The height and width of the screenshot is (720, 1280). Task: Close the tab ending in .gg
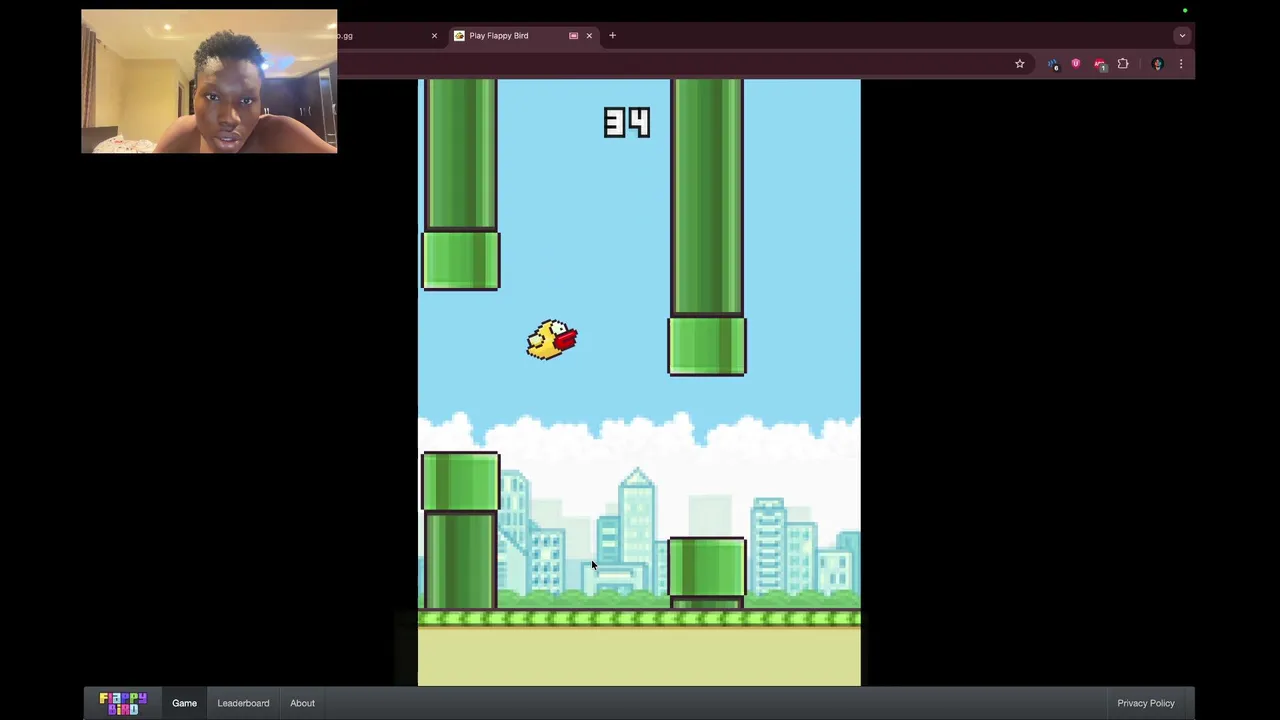(434, 36)
